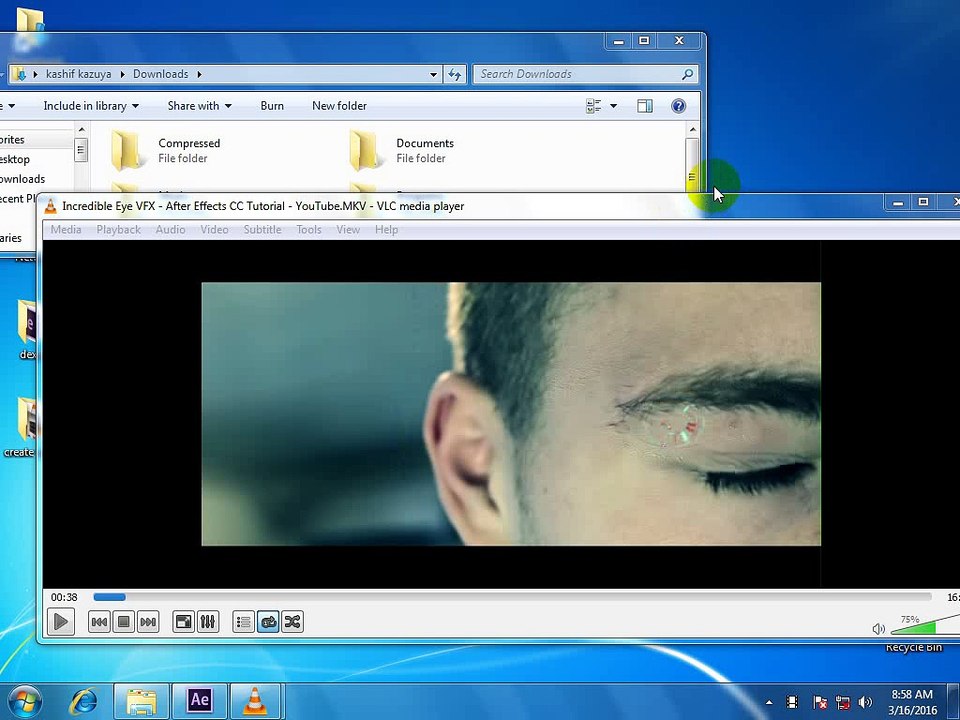Skip to previous media in VLC

click(99, 622)
